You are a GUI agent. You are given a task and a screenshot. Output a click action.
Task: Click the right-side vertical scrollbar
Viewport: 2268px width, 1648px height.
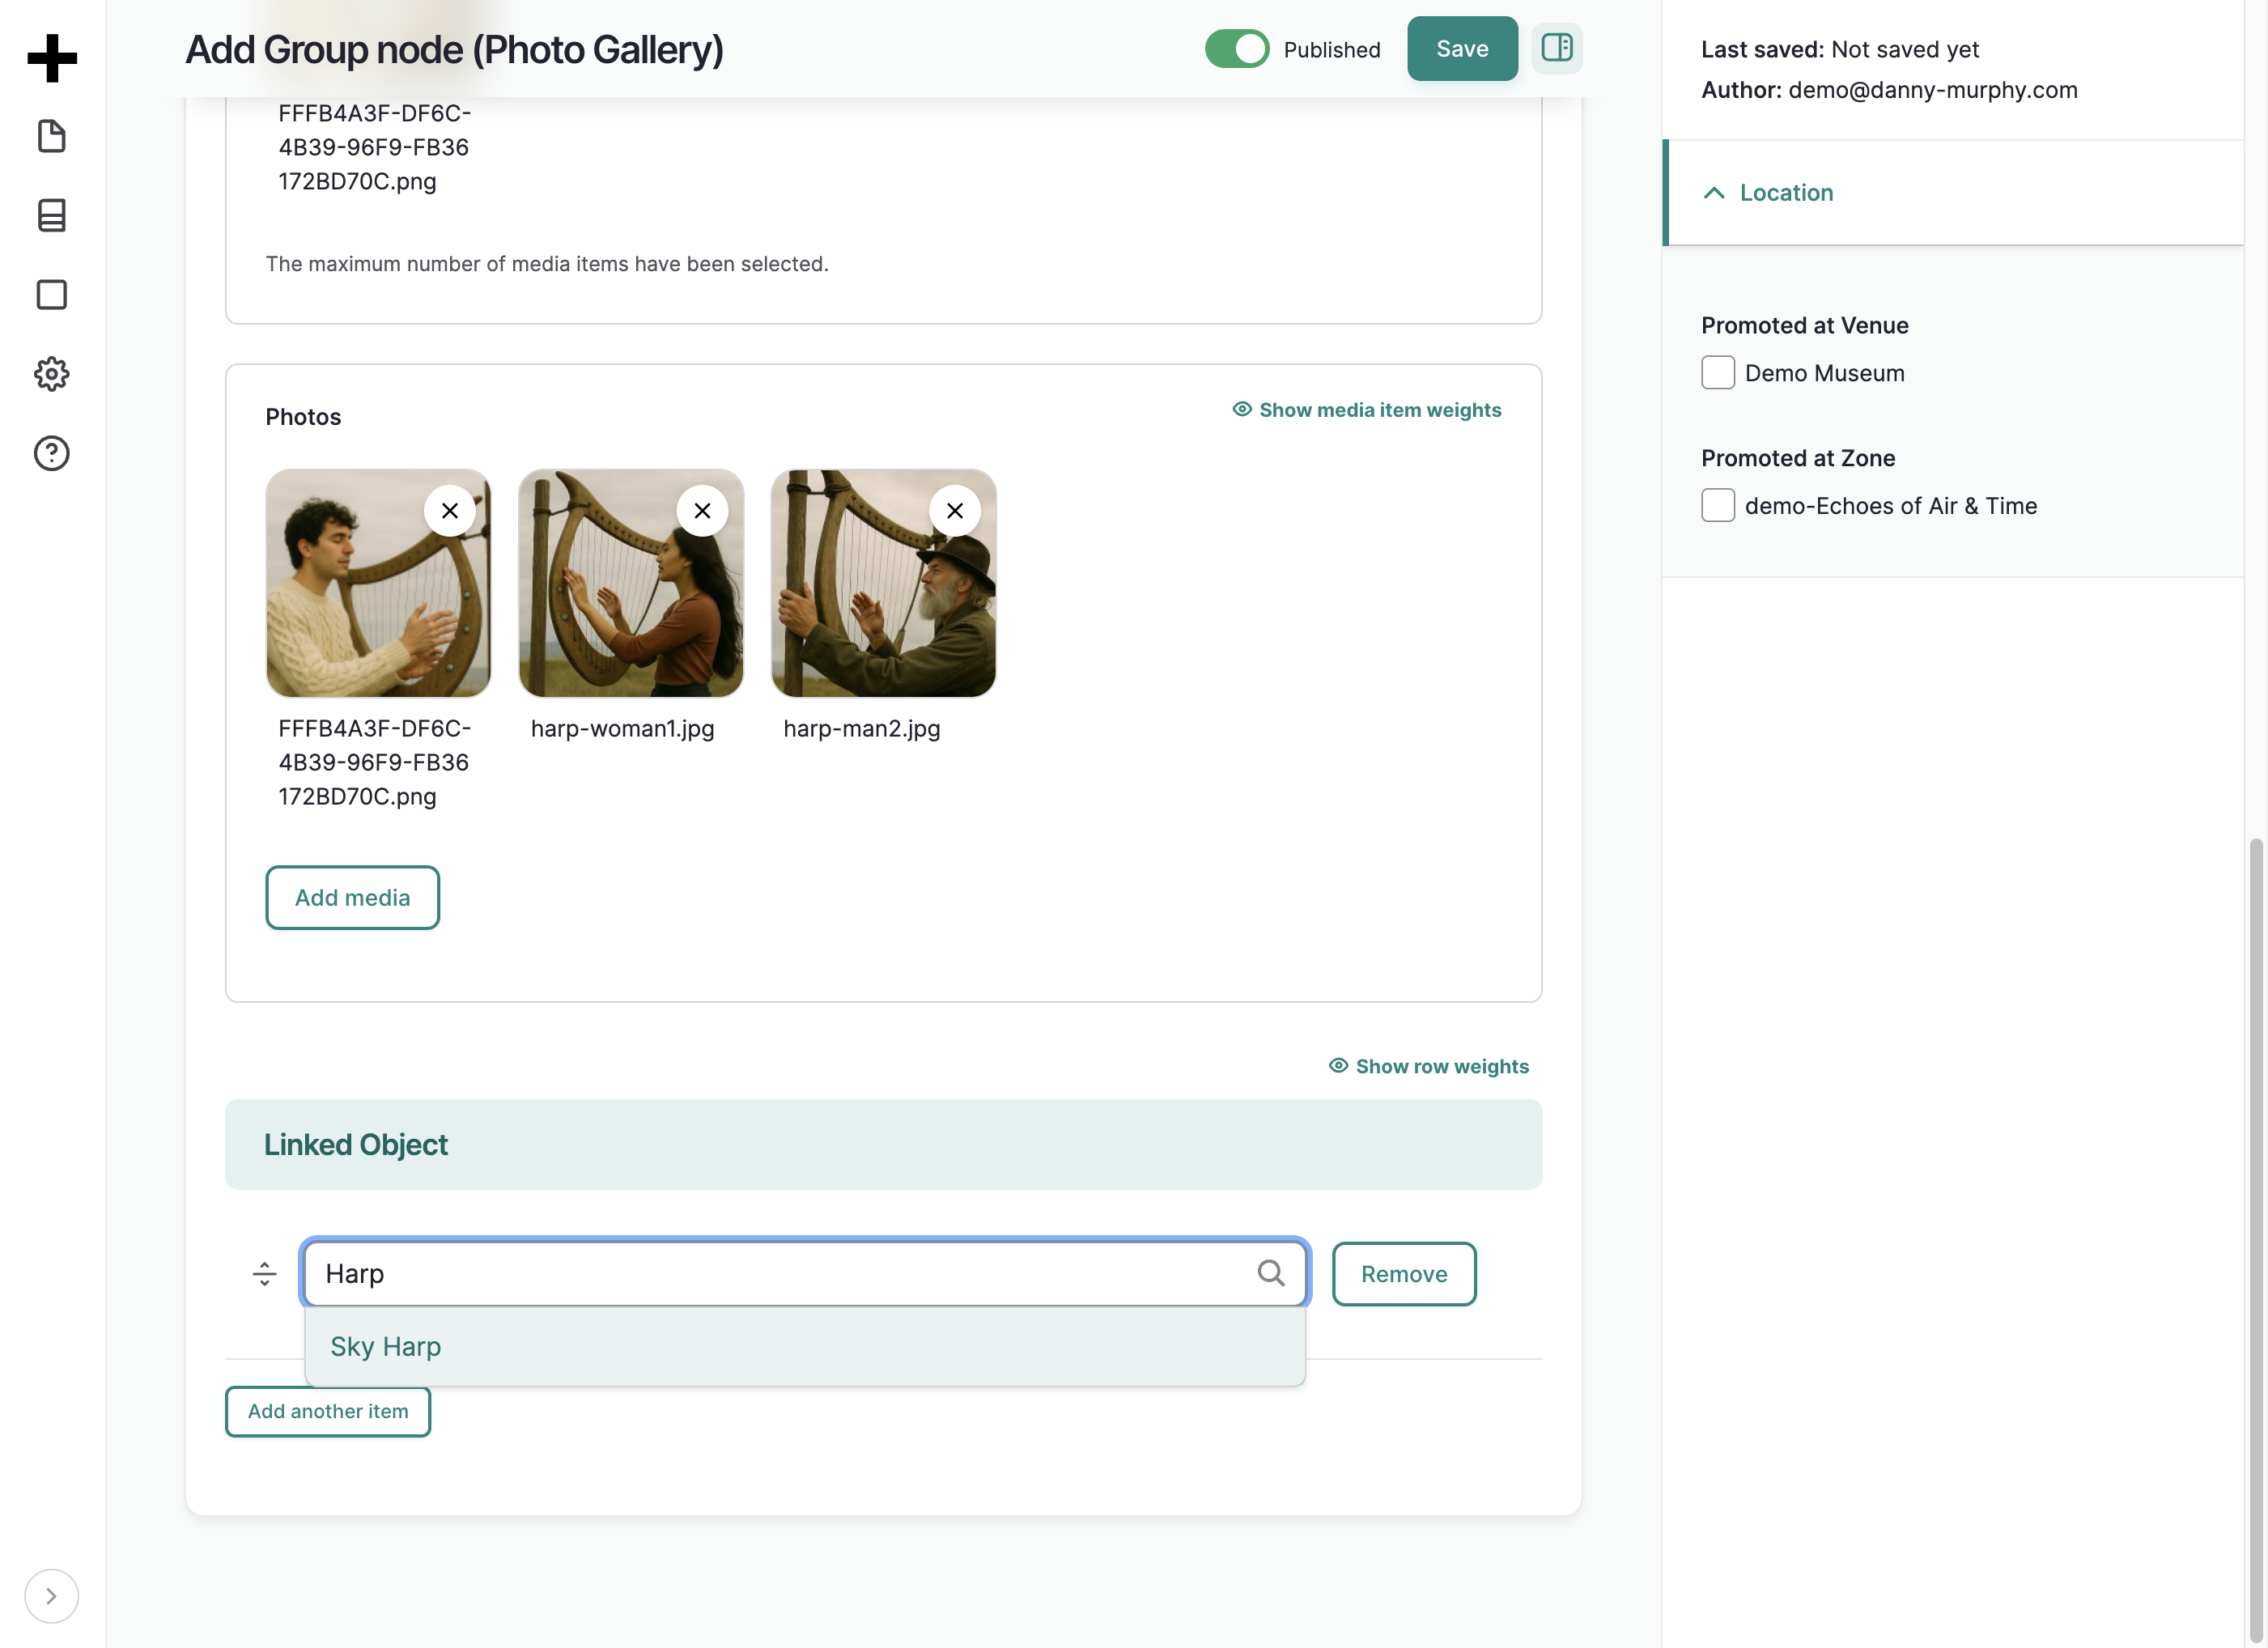[x=2256, y=1240]
